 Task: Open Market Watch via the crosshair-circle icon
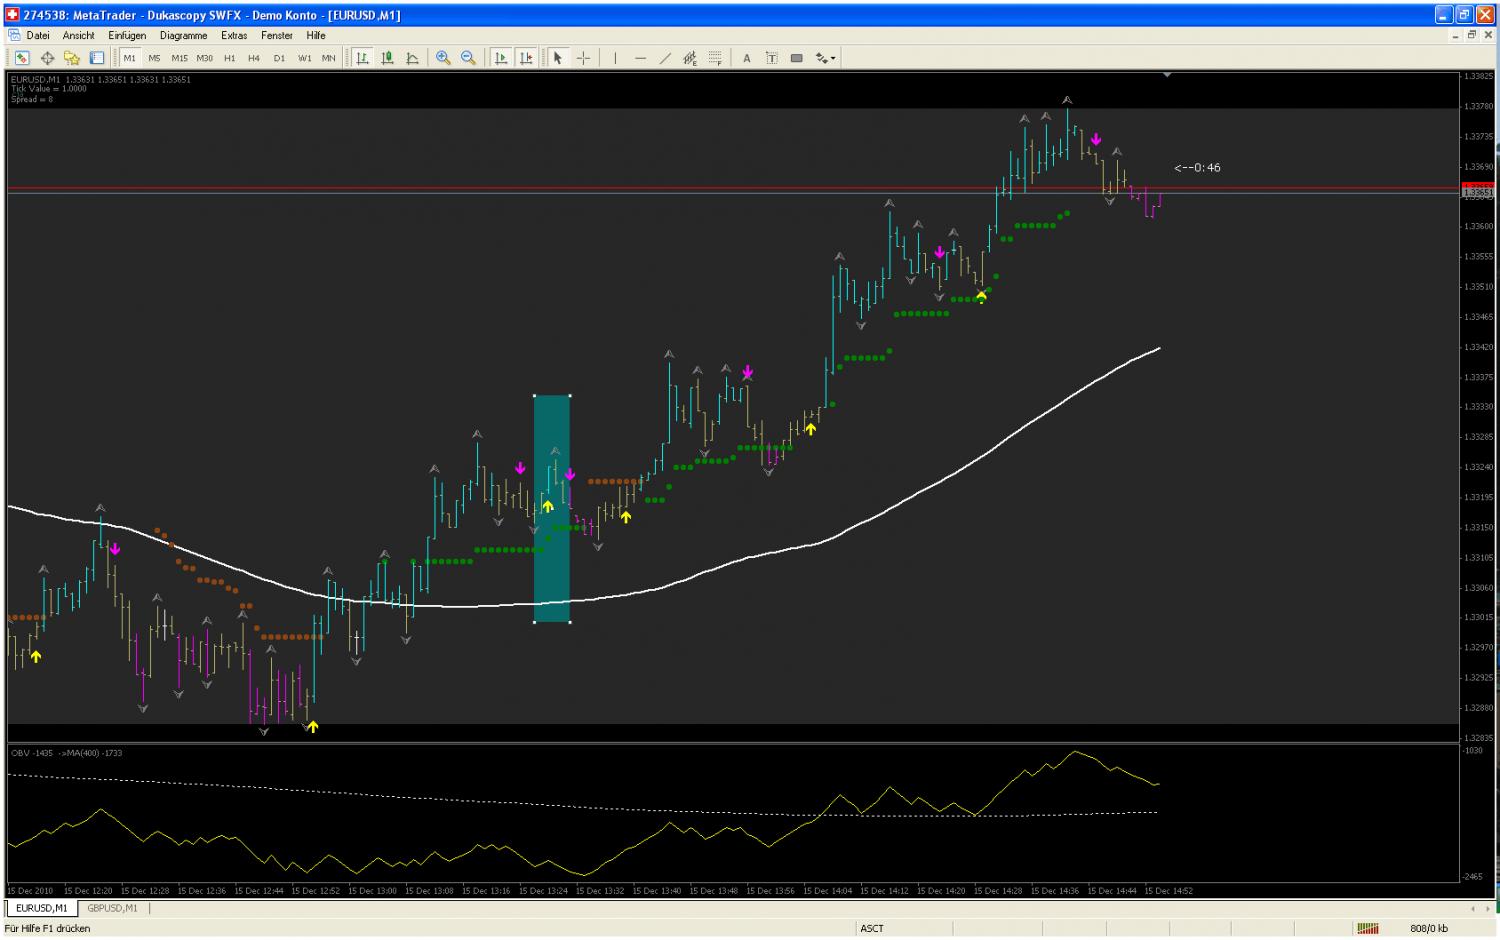(47, 58)
